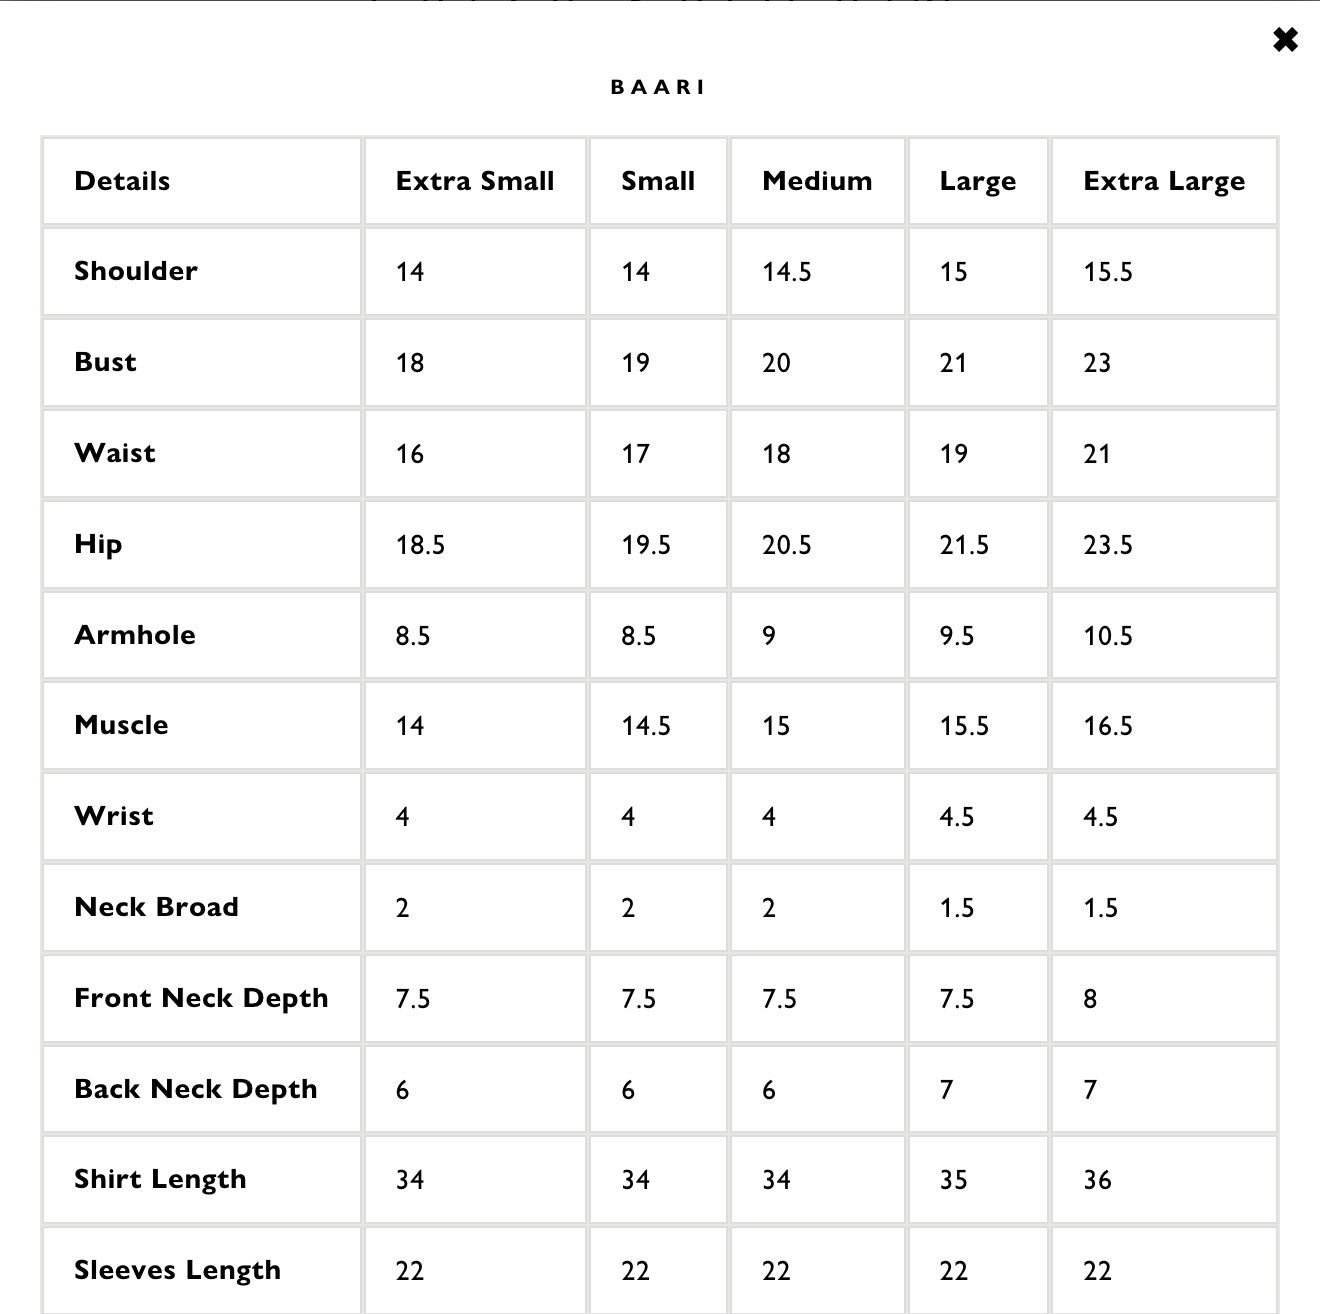
Task: Click the Bust row label
Action: tap(105, 362)
